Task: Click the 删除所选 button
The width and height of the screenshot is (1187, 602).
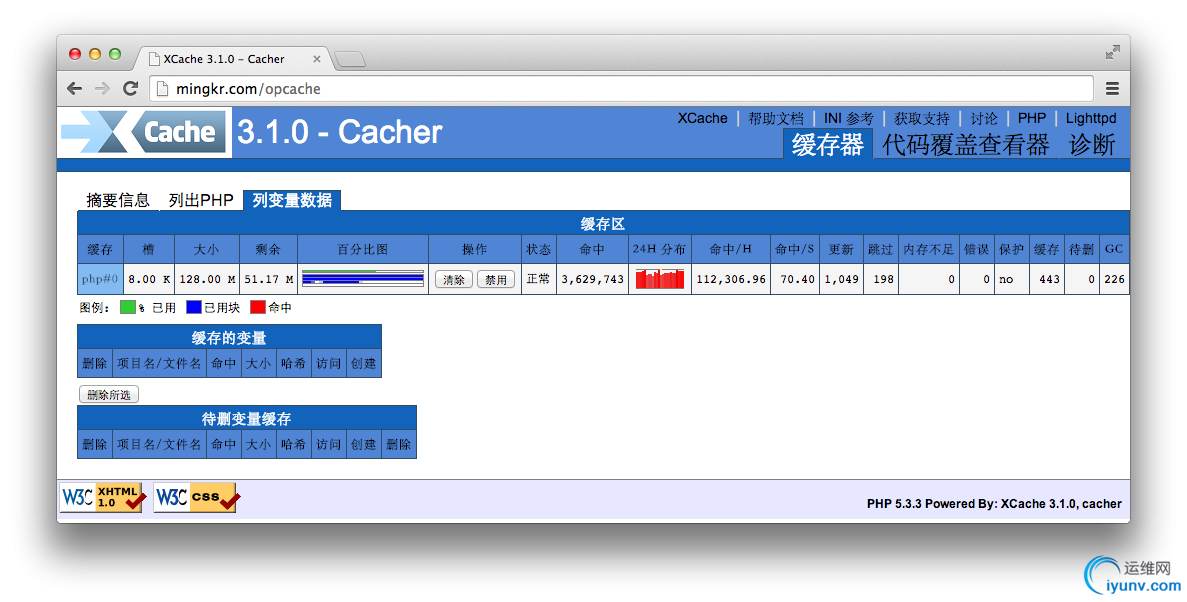Action: coord(109,395)
